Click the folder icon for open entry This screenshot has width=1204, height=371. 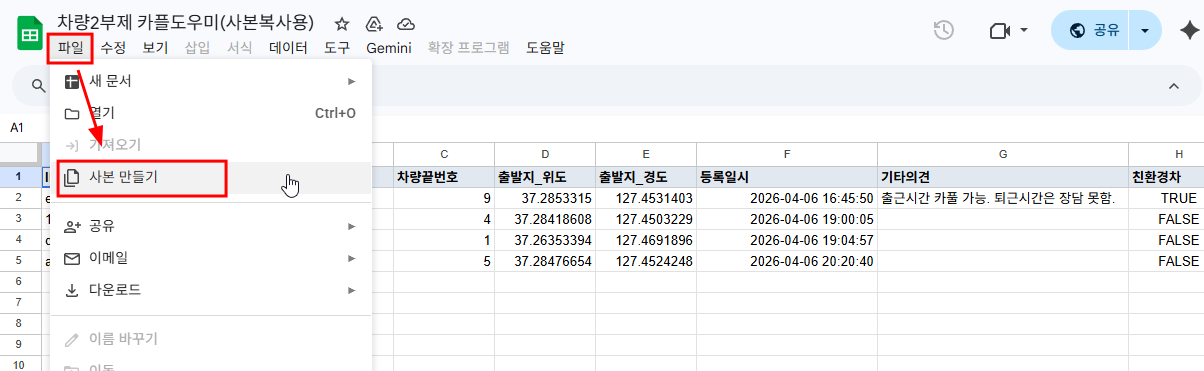click(x=72, y=113)
